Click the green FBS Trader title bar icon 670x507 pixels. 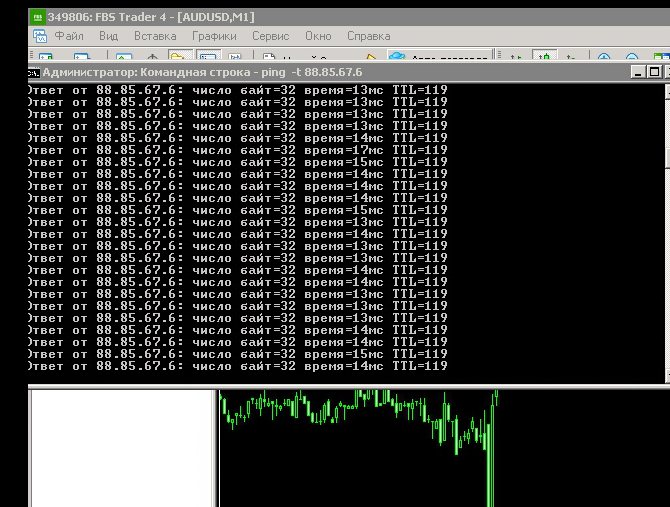click(38, 18)
